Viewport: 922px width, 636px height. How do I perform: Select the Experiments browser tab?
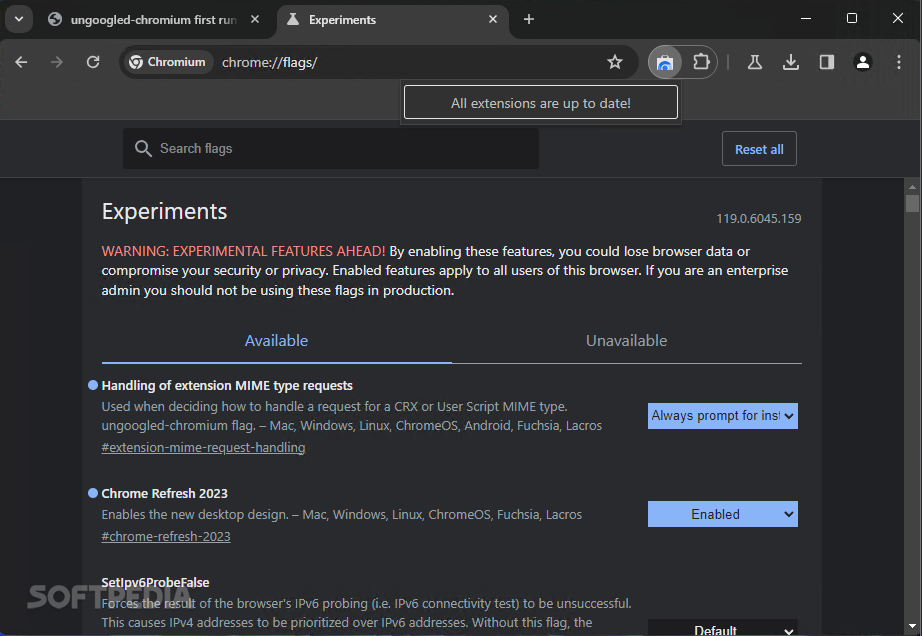click(x=391, y=20)
